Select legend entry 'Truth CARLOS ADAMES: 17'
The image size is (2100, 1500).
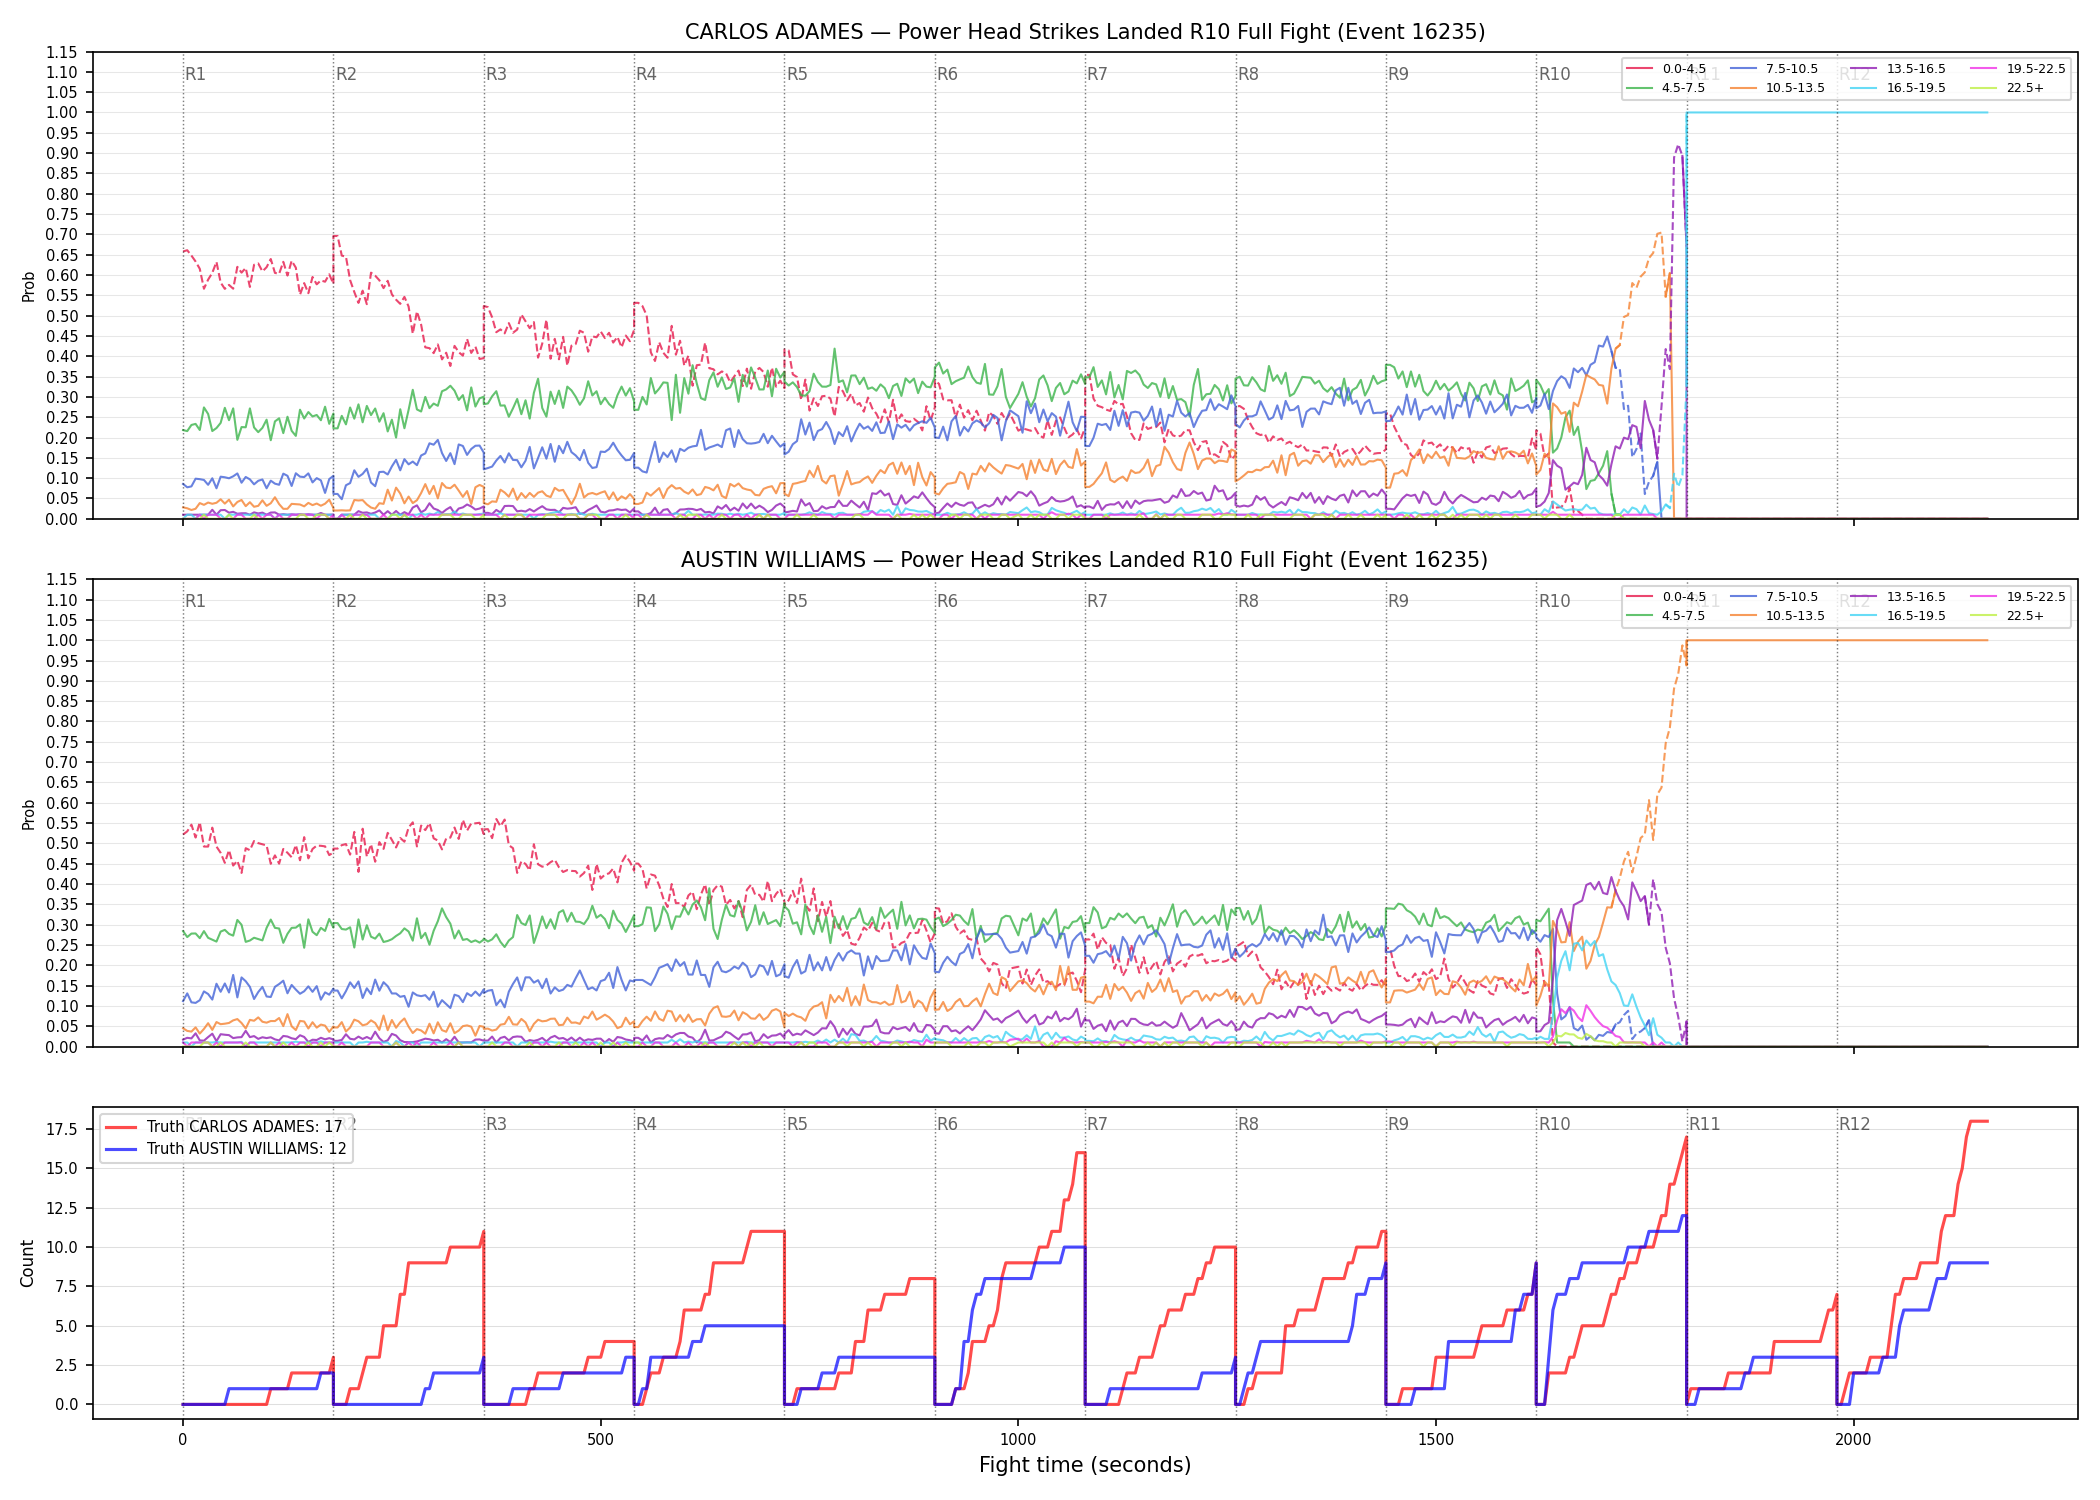click(245, 1126)
